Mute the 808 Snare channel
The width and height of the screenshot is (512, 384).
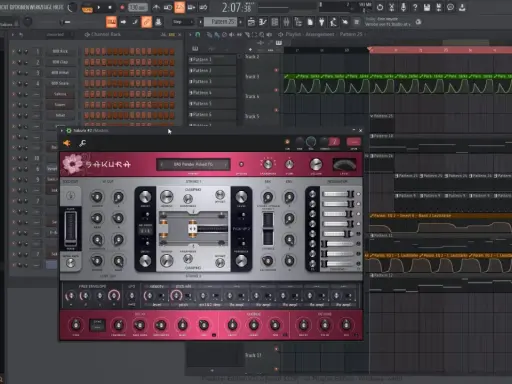[x=14, y=83]
